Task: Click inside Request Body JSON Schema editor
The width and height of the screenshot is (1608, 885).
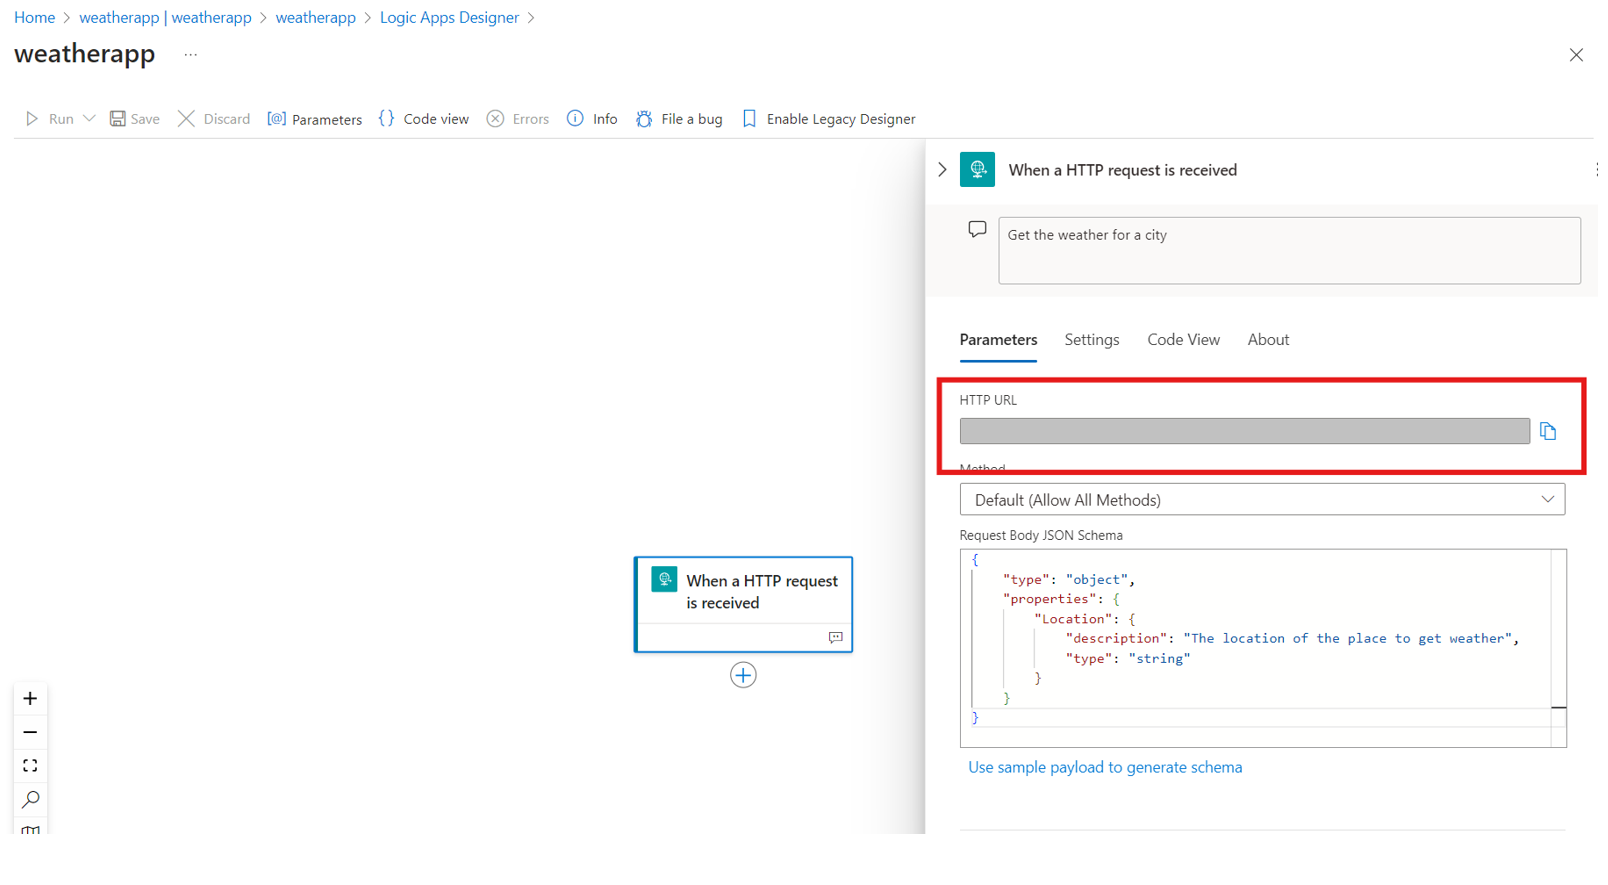Action: (x=1262, y=647)
